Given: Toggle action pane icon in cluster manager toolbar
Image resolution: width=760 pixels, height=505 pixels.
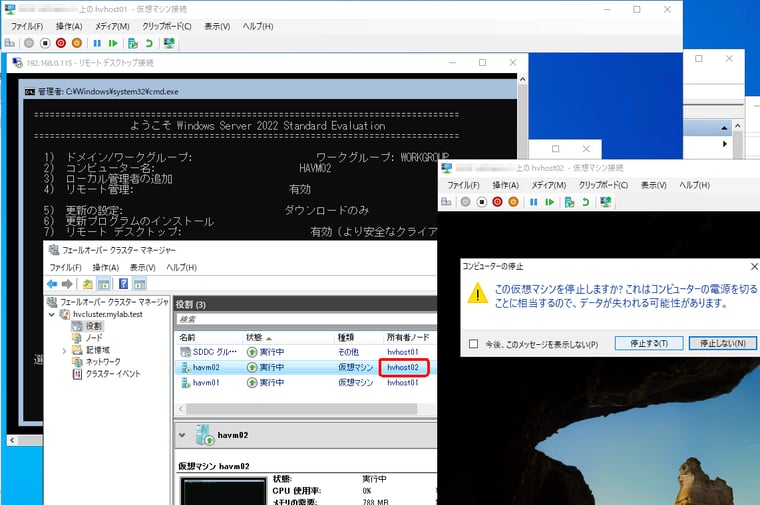Looking at the screenshot, I should tap(140, 284).
